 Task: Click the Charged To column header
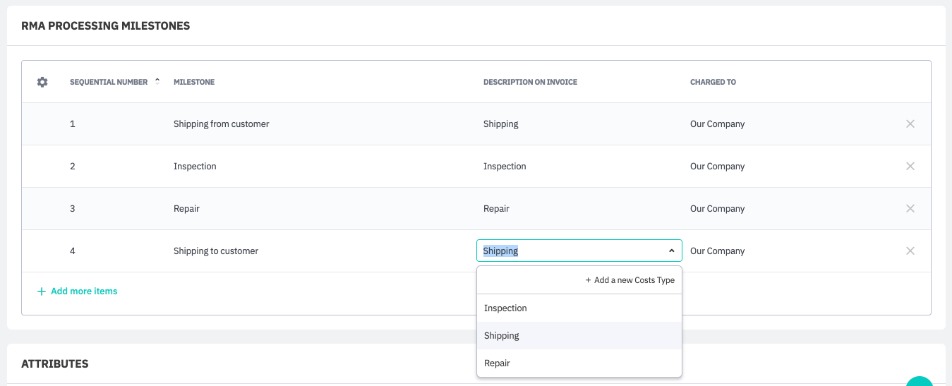click(713, 82)
